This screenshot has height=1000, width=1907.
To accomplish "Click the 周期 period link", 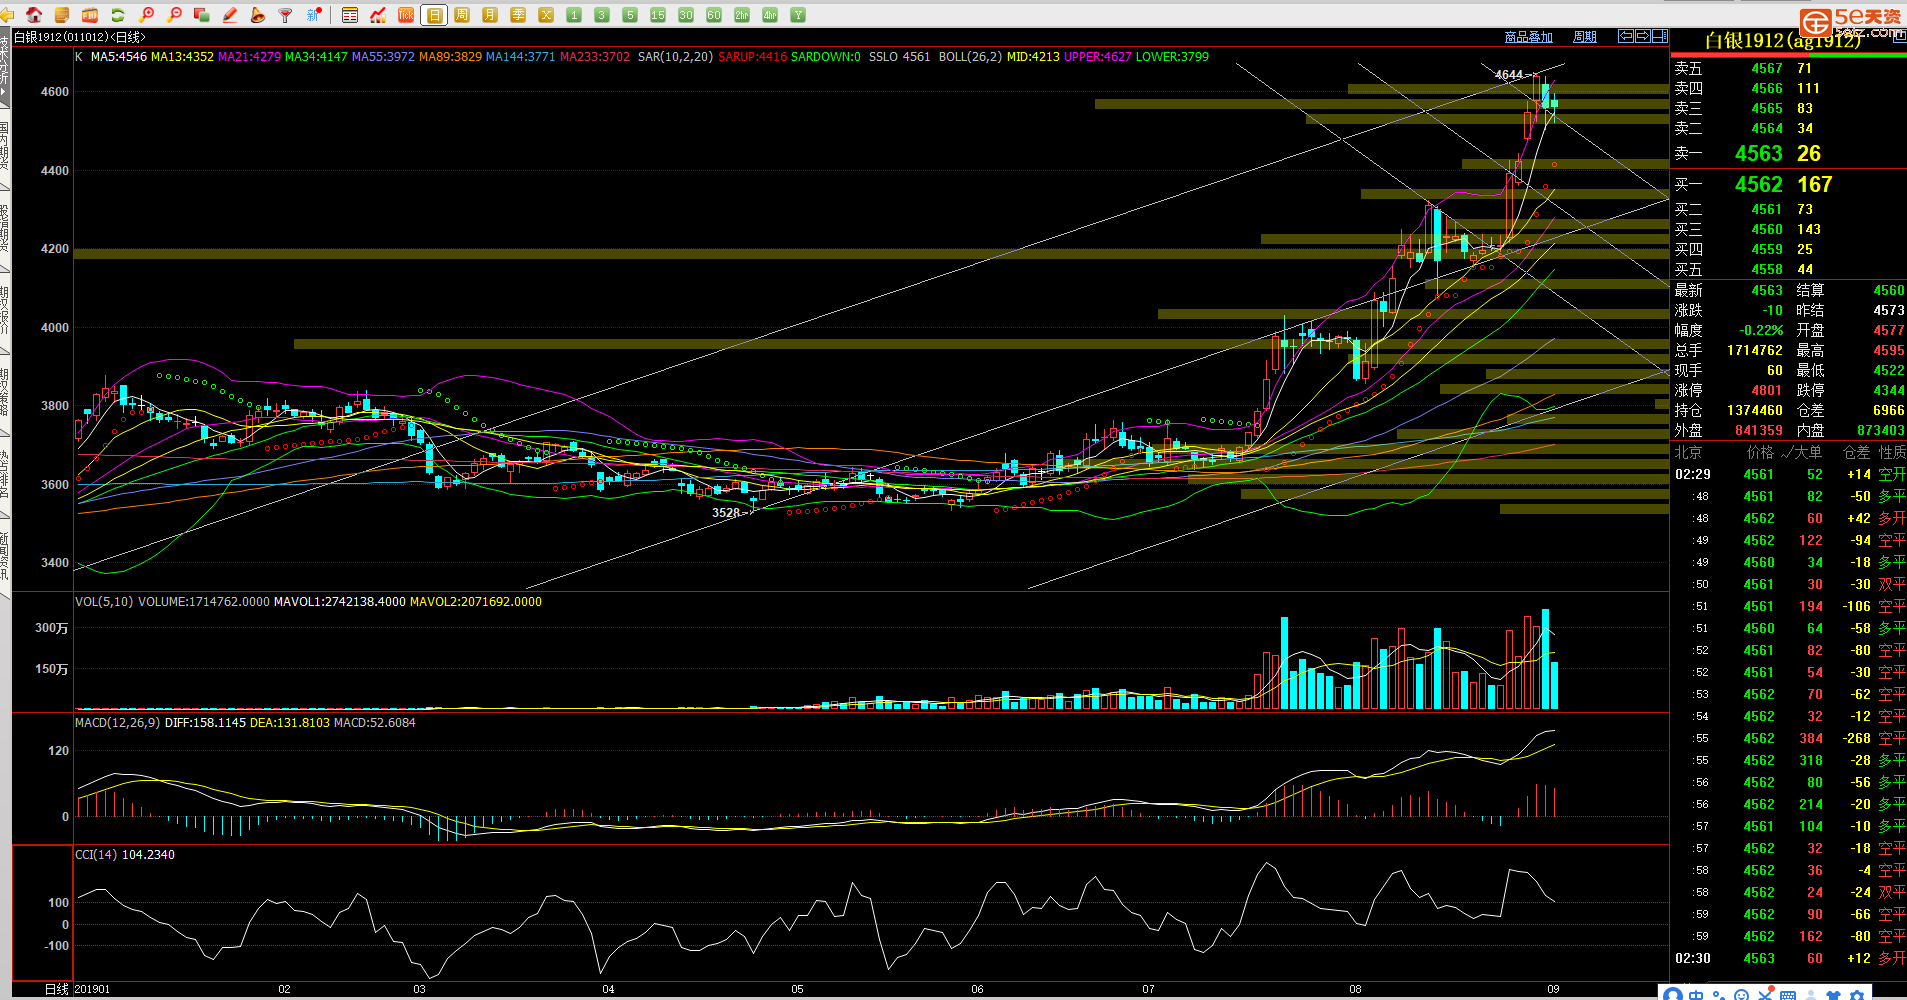I will (x=1585, y=37).
